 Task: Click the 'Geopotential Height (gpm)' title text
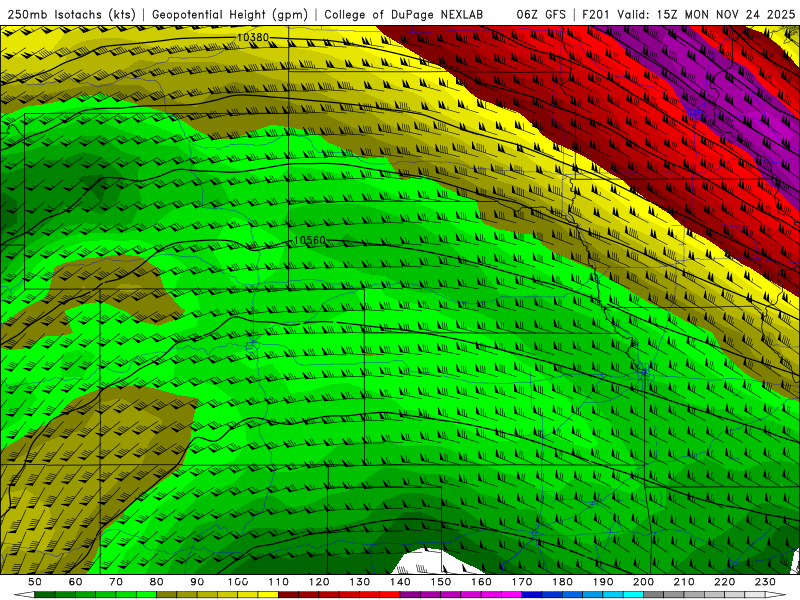230,14
